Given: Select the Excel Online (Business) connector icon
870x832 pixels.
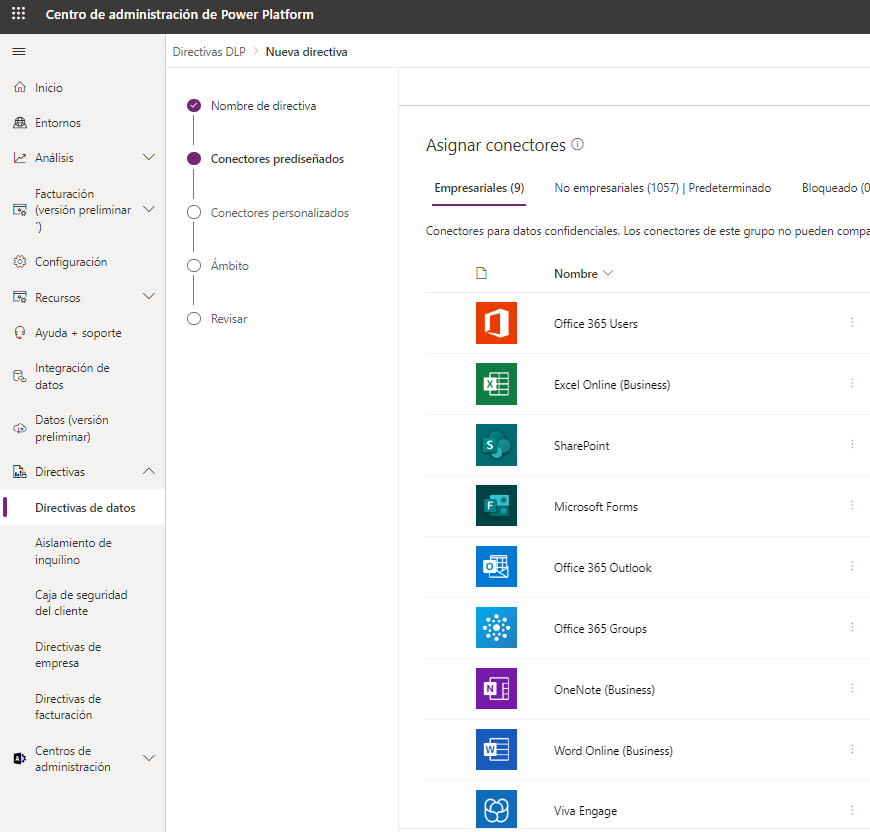Looking at the screenshot, I should 496,383.
